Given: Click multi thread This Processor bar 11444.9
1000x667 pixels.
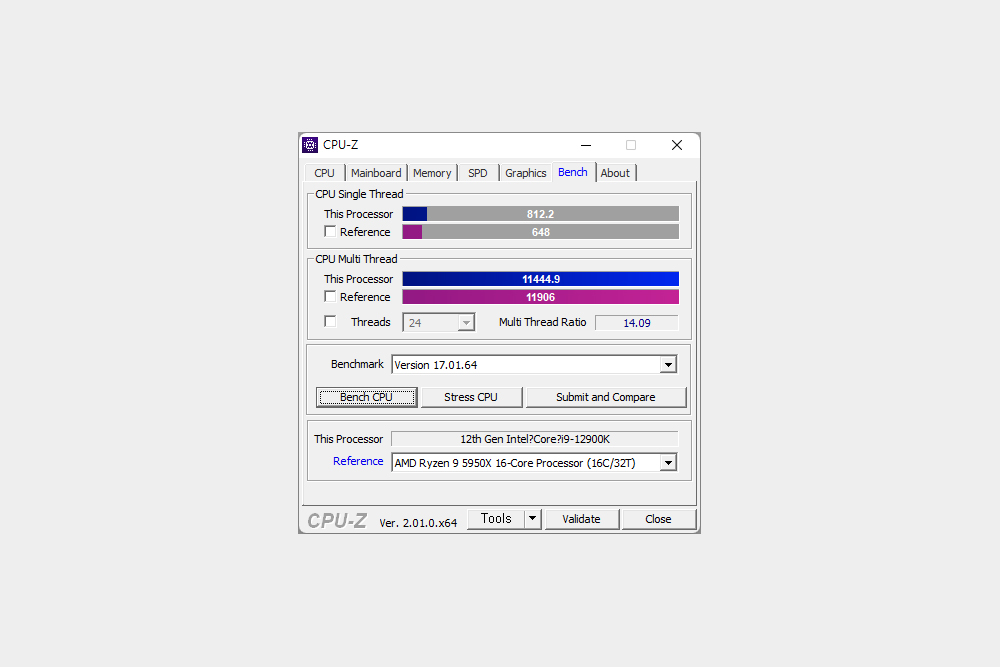Looking at the screenshot, I should pyautogui.click(x=540, y=279).
